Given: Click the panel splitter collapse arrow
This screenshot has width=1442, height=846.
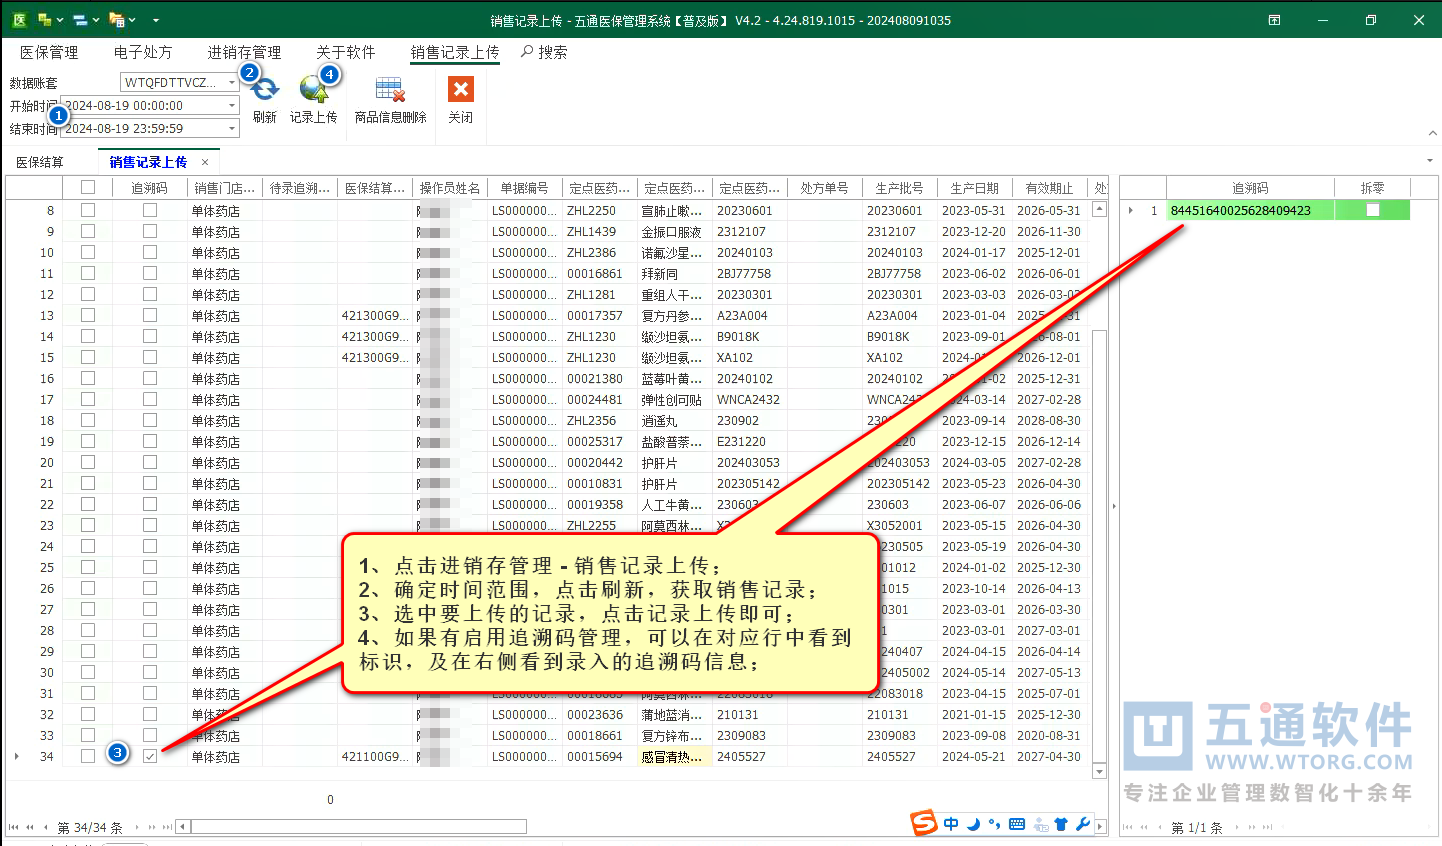Looking at the screenshot, I should [x=1113, y=506].
